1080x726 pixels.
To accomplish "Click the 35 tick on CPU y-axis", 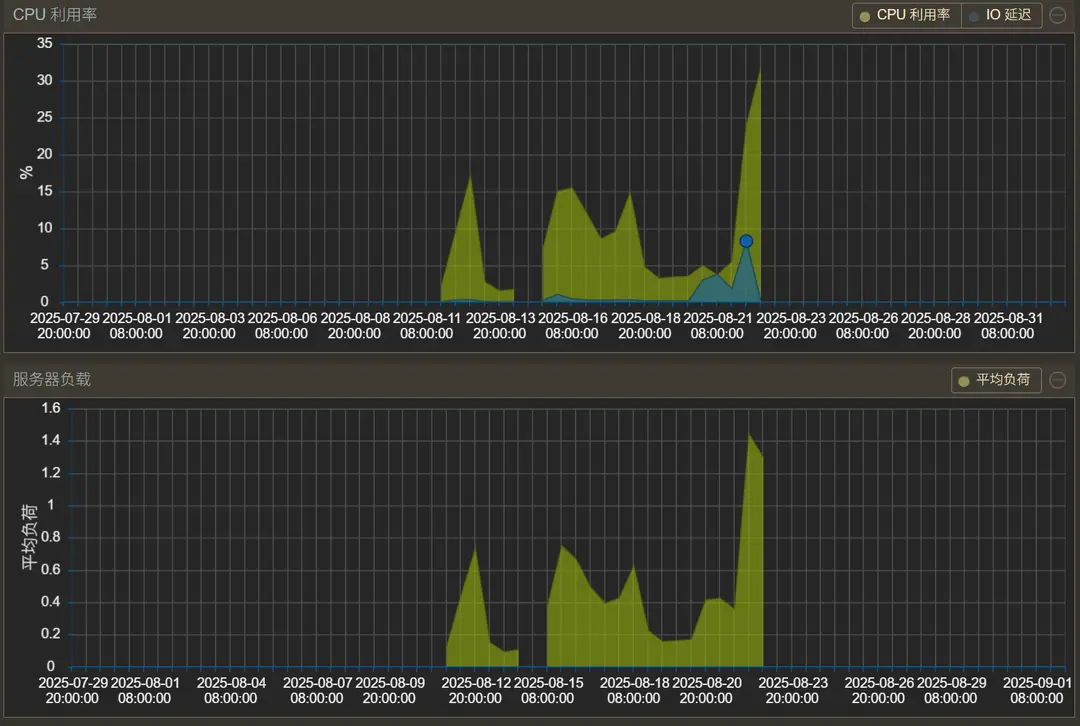I will point(44,43).
